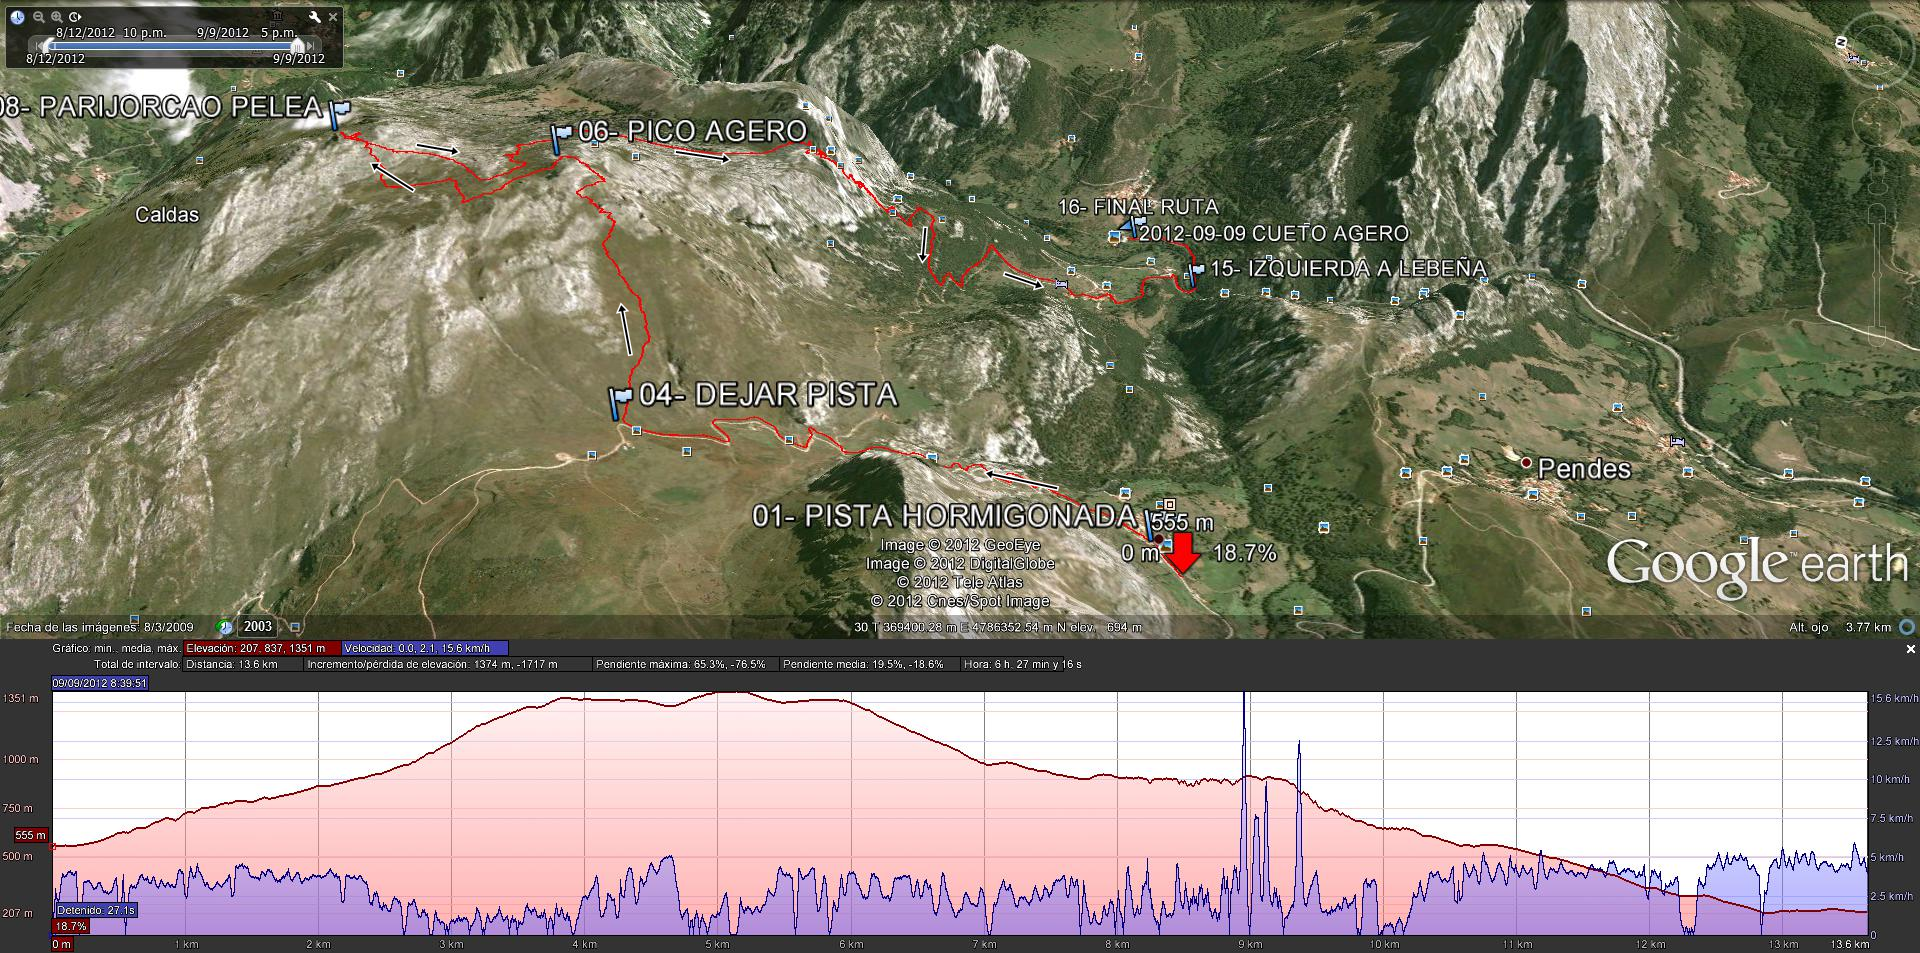Click the 2003 historical imagery button
1920x953 pixels.
pos(257,627)
